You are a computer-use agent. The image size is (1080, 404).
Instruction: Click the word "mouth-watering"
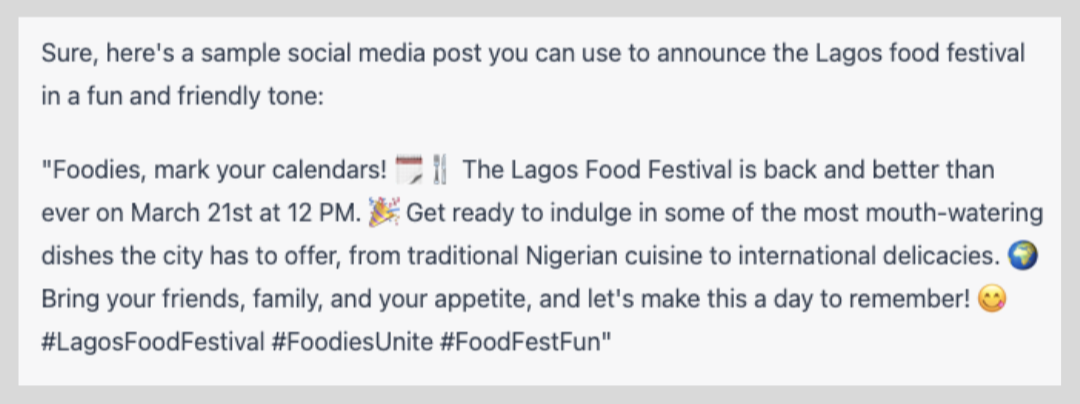point(954,213)
